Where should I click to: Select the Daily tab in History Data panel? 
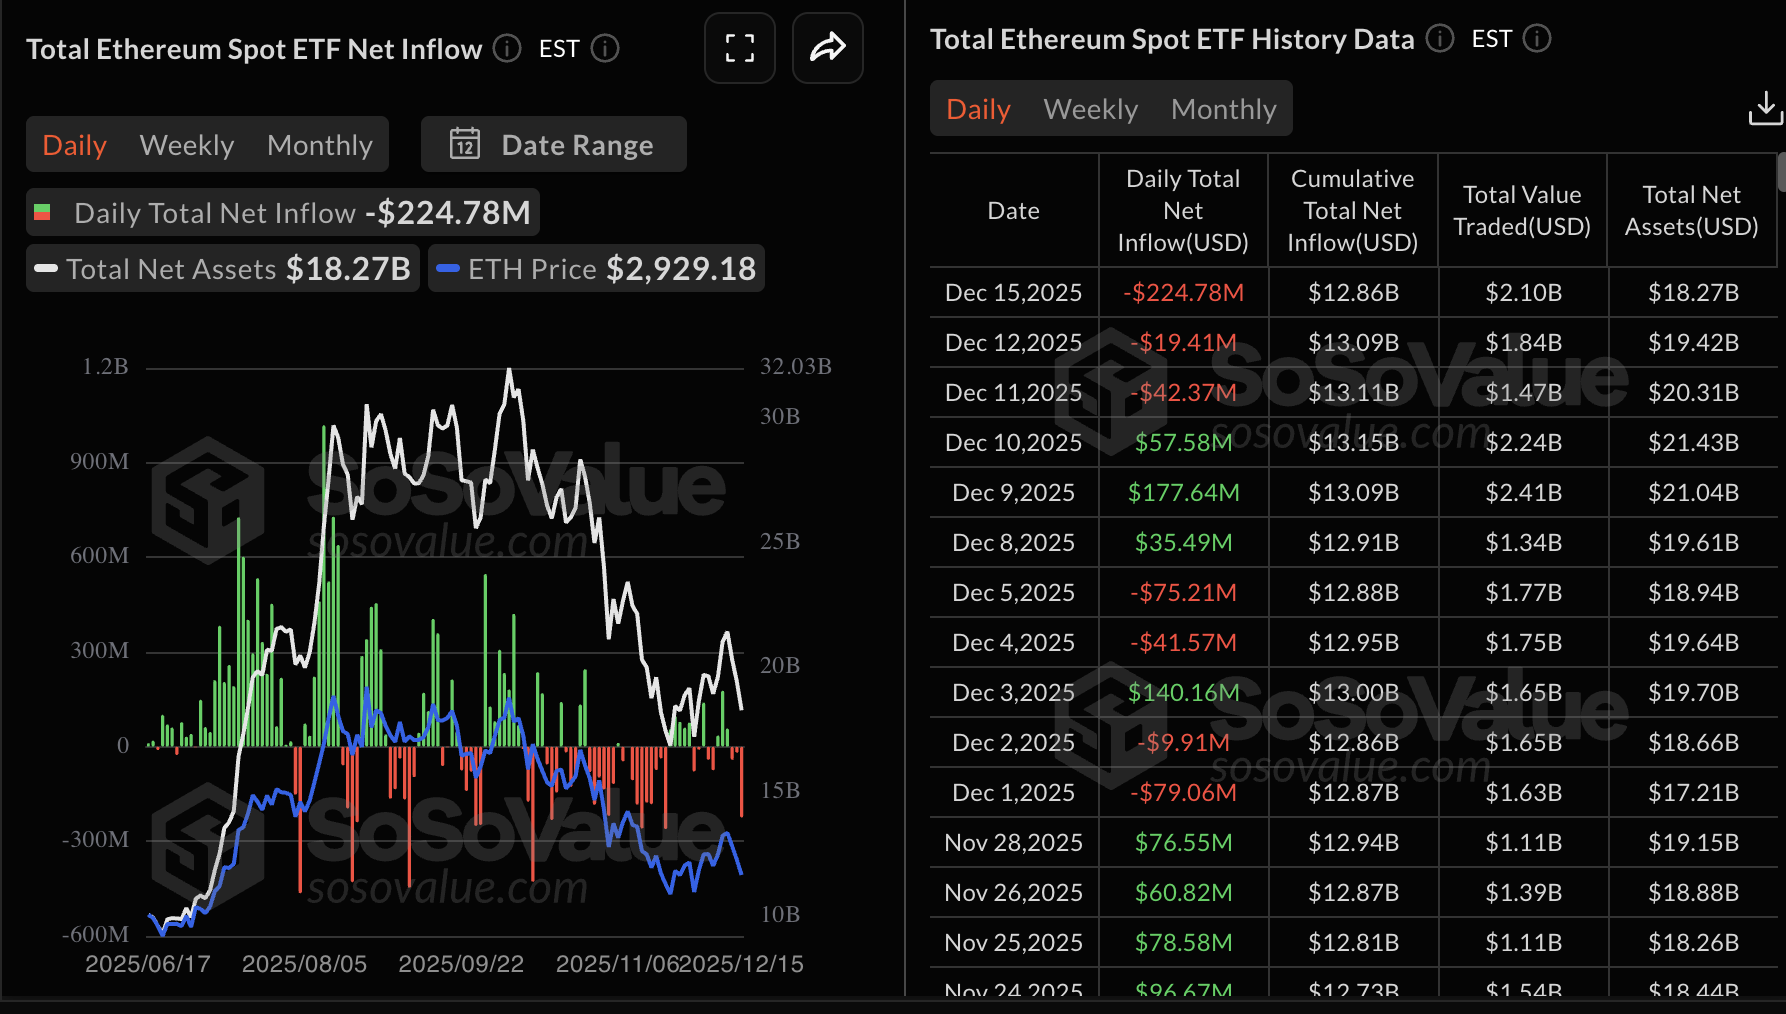tap(977, 108)
